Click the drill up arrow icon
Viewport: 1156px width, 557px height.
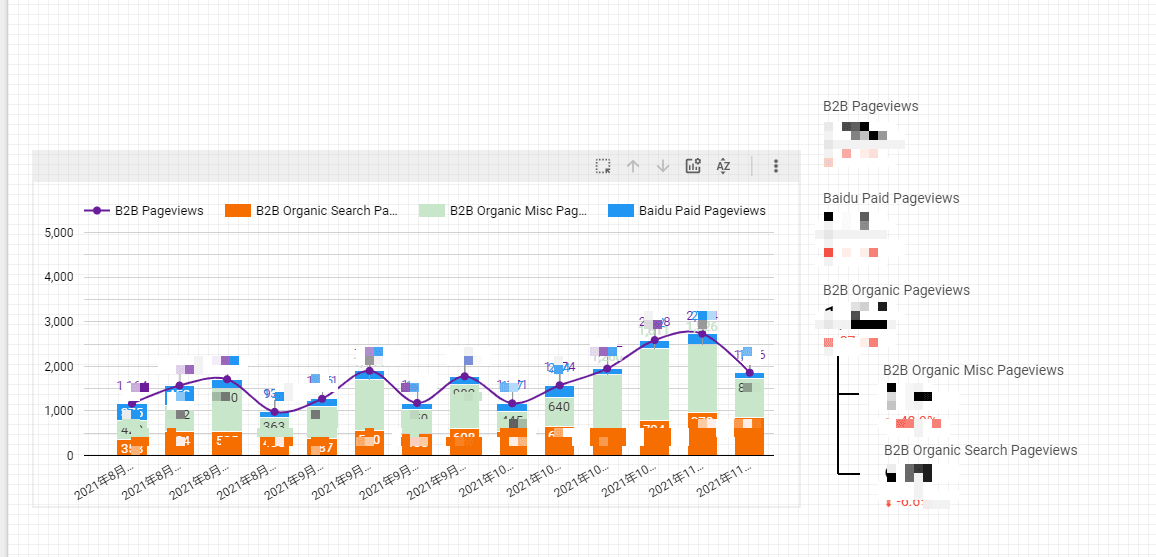pyautogui.click(x=632, y=167)
